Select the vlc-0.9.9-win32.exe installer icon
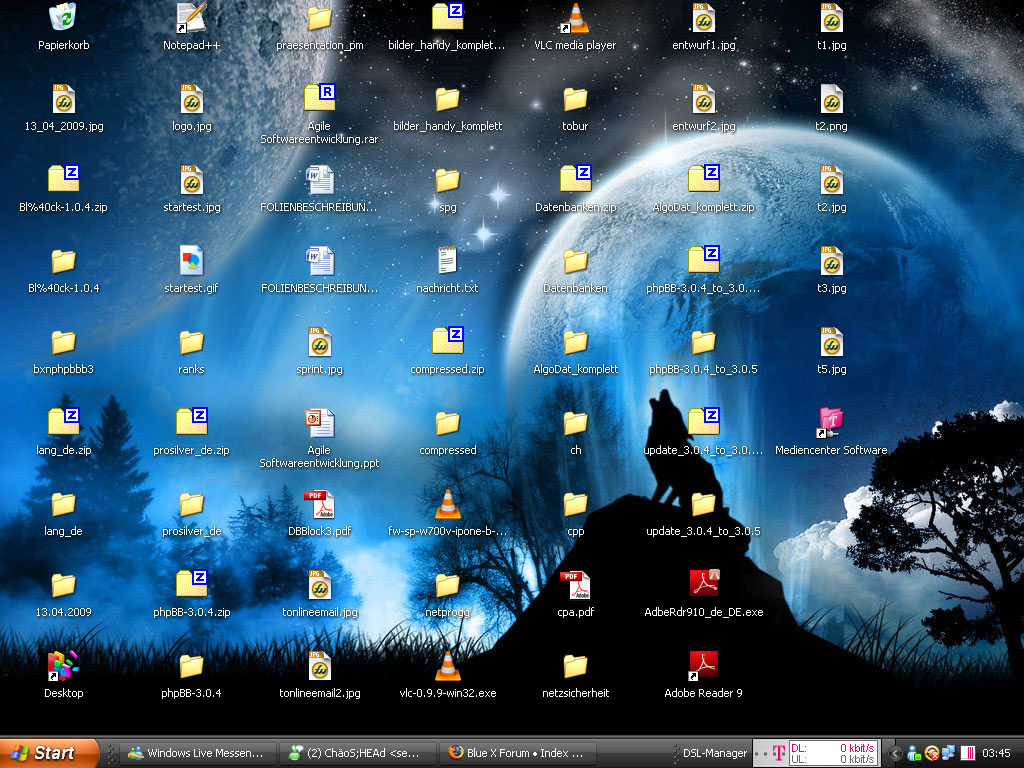 coord(447,665)
